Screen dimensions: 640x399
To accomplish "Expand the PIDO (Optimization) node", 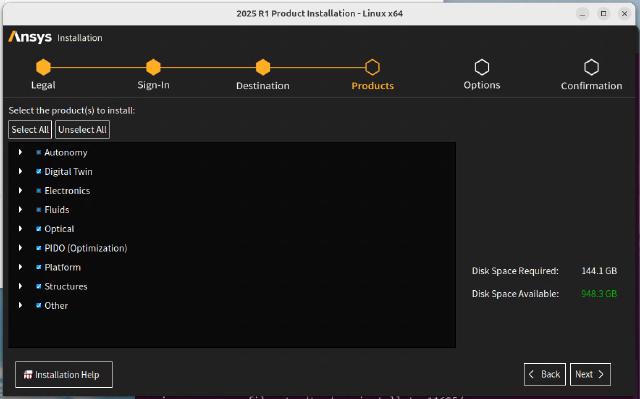I will click(x=20, y=248).
